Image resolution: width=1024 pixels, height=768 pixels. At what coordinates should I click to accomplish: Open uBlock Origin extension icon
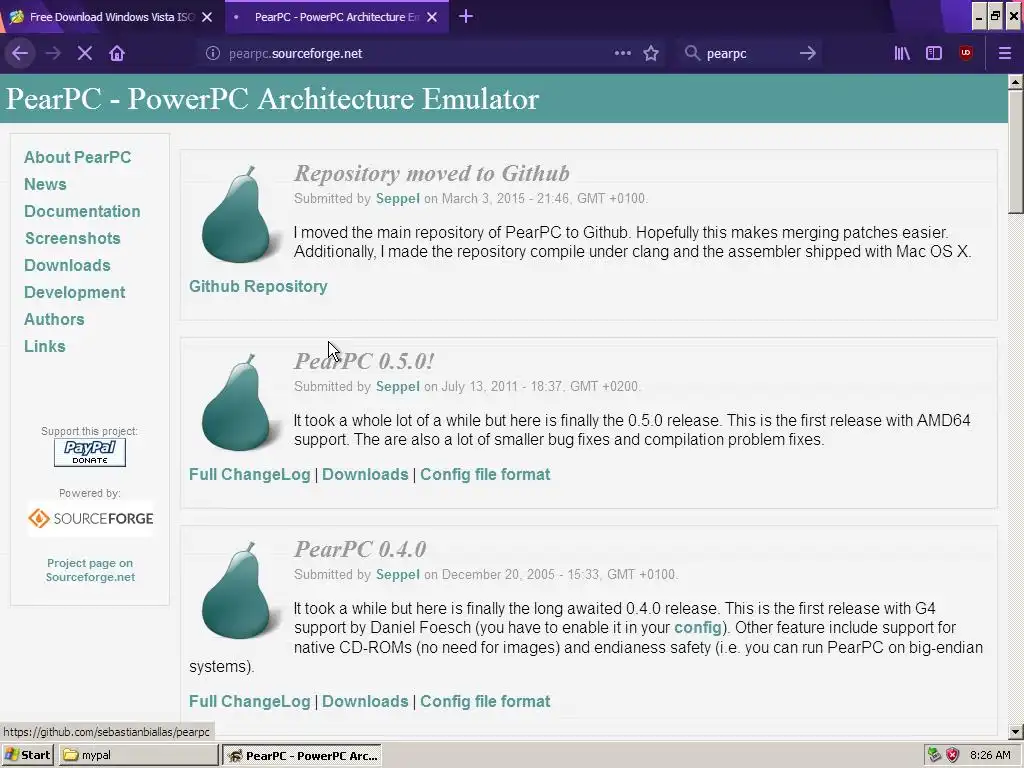(966, 54)
